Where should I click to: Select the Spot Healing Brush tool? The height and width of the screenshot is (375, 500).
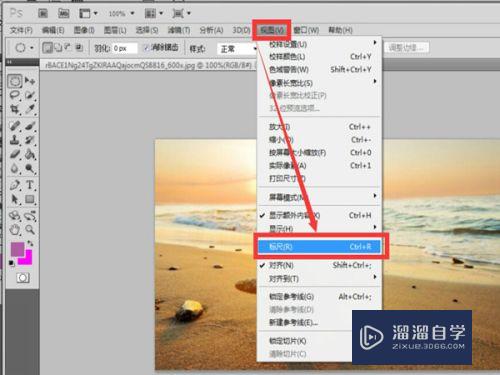[x=15, y=126]
